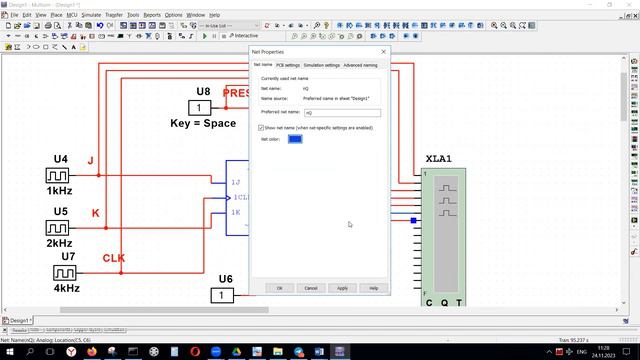Click the Preferred net name field
Image resolution: width=640 pixels, height=360 pixels.
[342, 113]
